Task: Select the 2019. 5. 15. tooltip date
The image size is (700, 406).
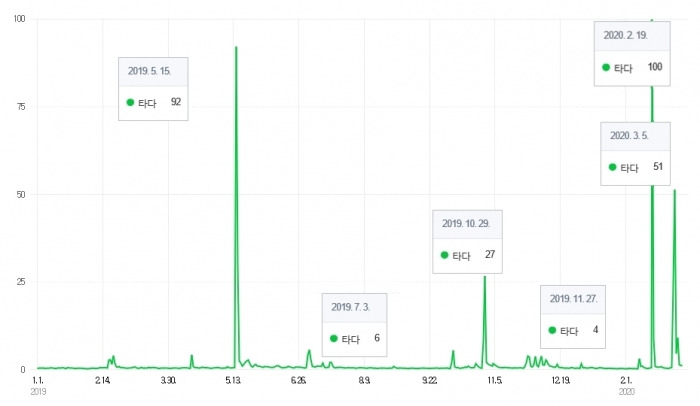Action: pos(150,71)
